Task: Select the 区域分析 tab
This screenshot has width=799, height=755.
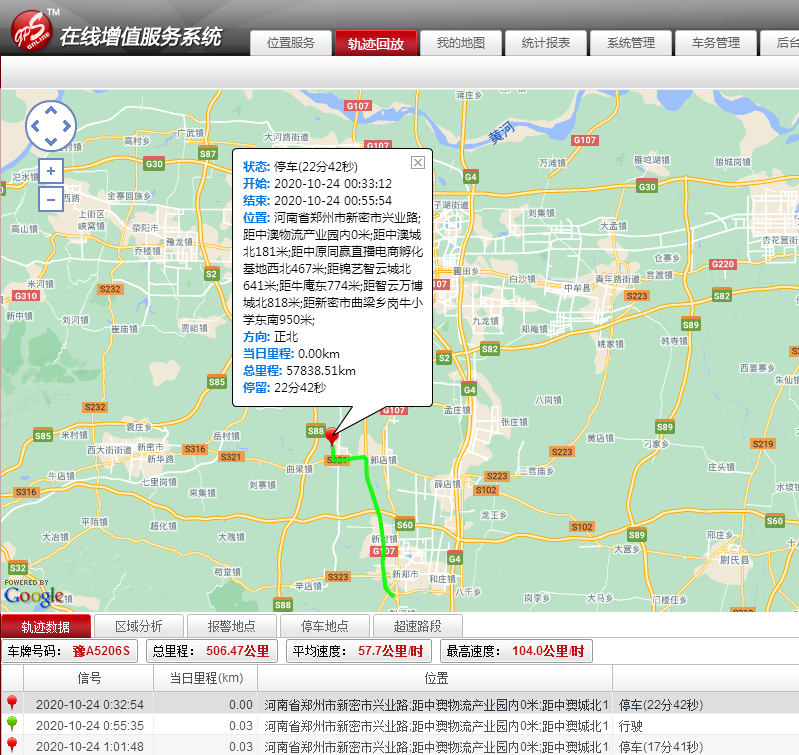Action: click(138, 626)
